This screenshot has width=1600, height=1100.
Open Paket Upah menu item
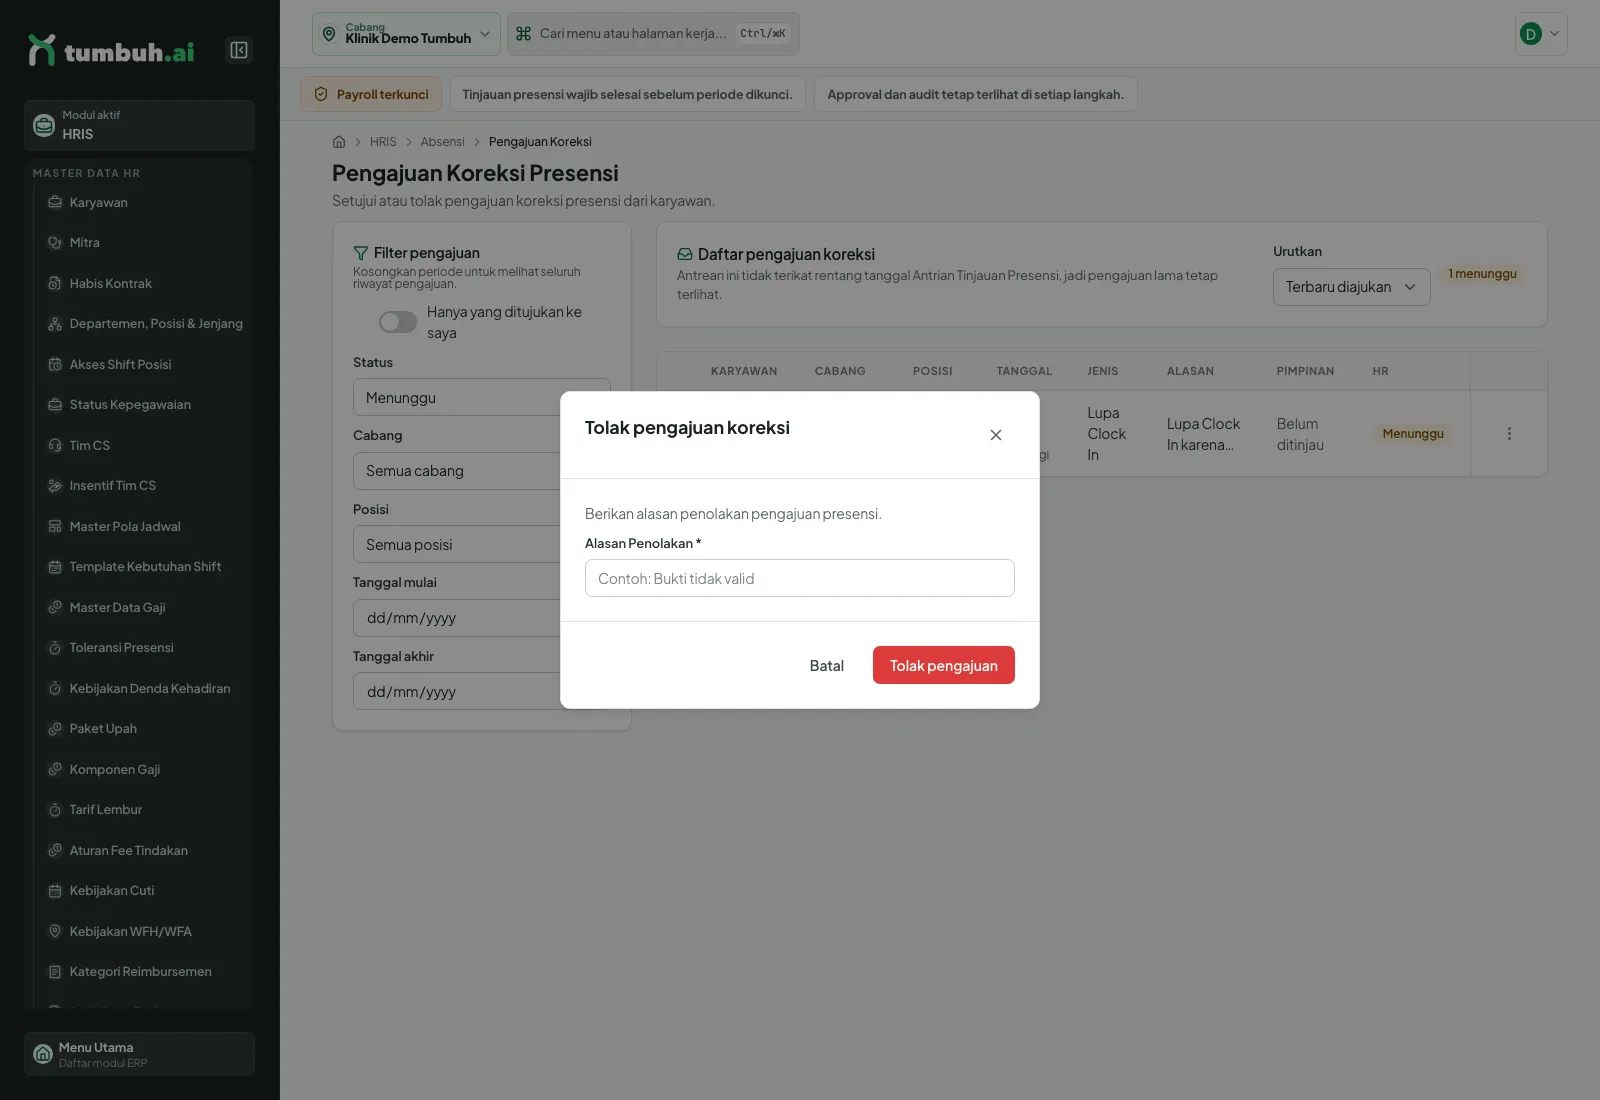coord(143,729)
